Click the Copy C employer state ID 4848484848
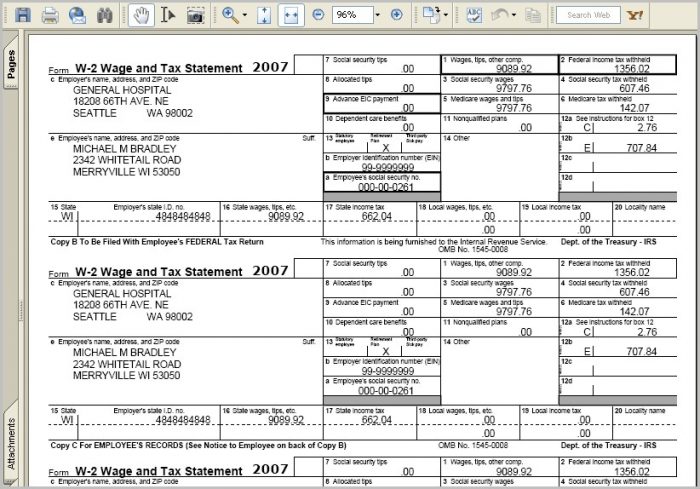This screenshot has width=700, height=489. click(183, 420)
